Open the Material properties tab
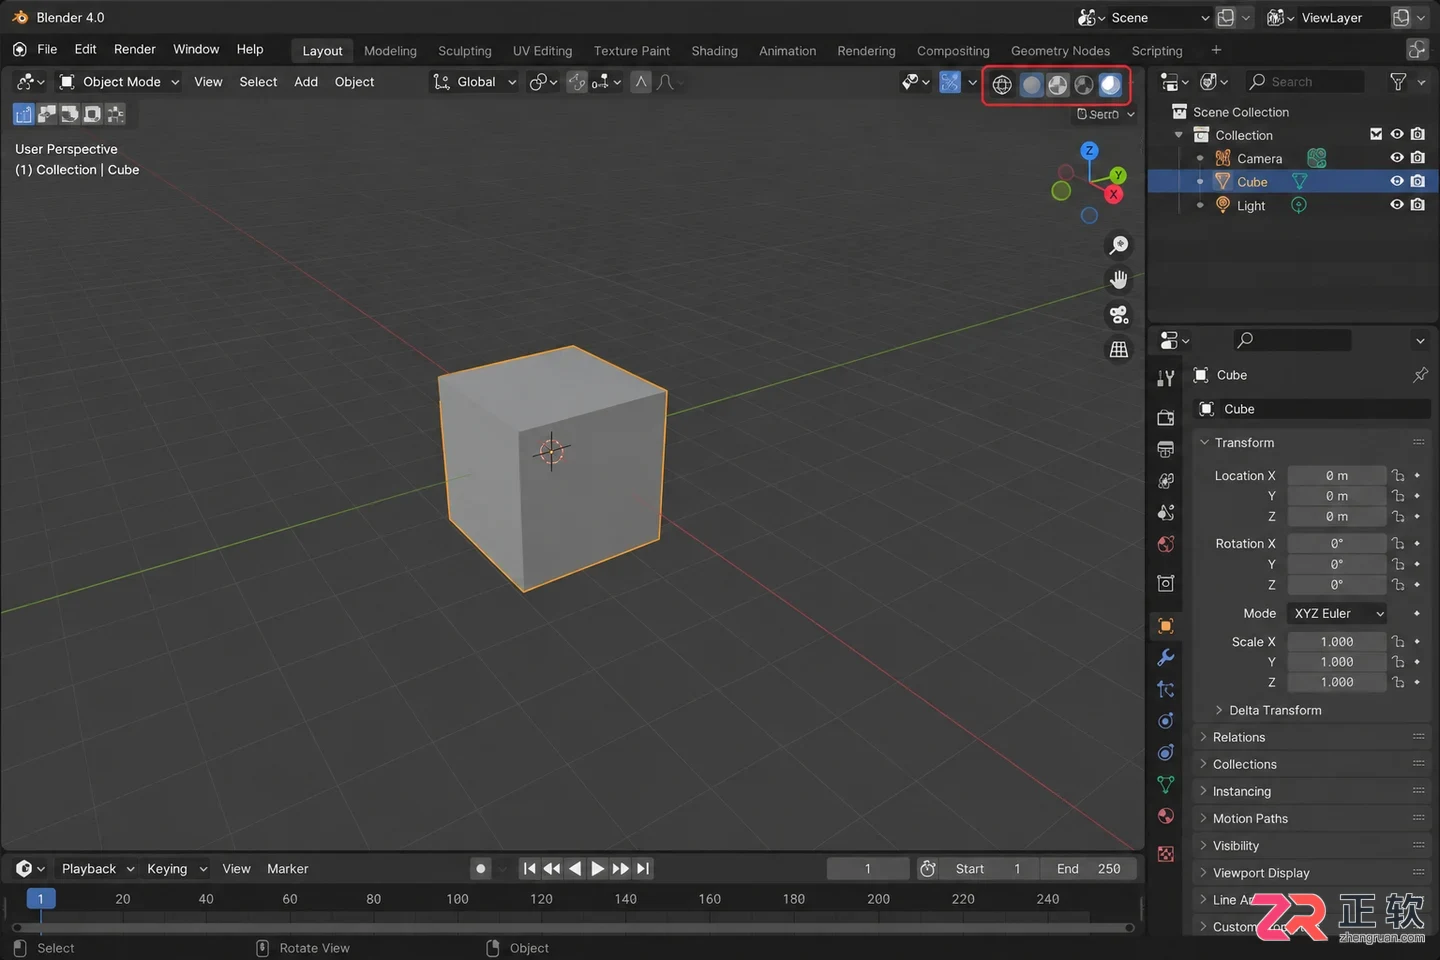The width and height of the screenshot is (1440, 960). point(1165,816)
